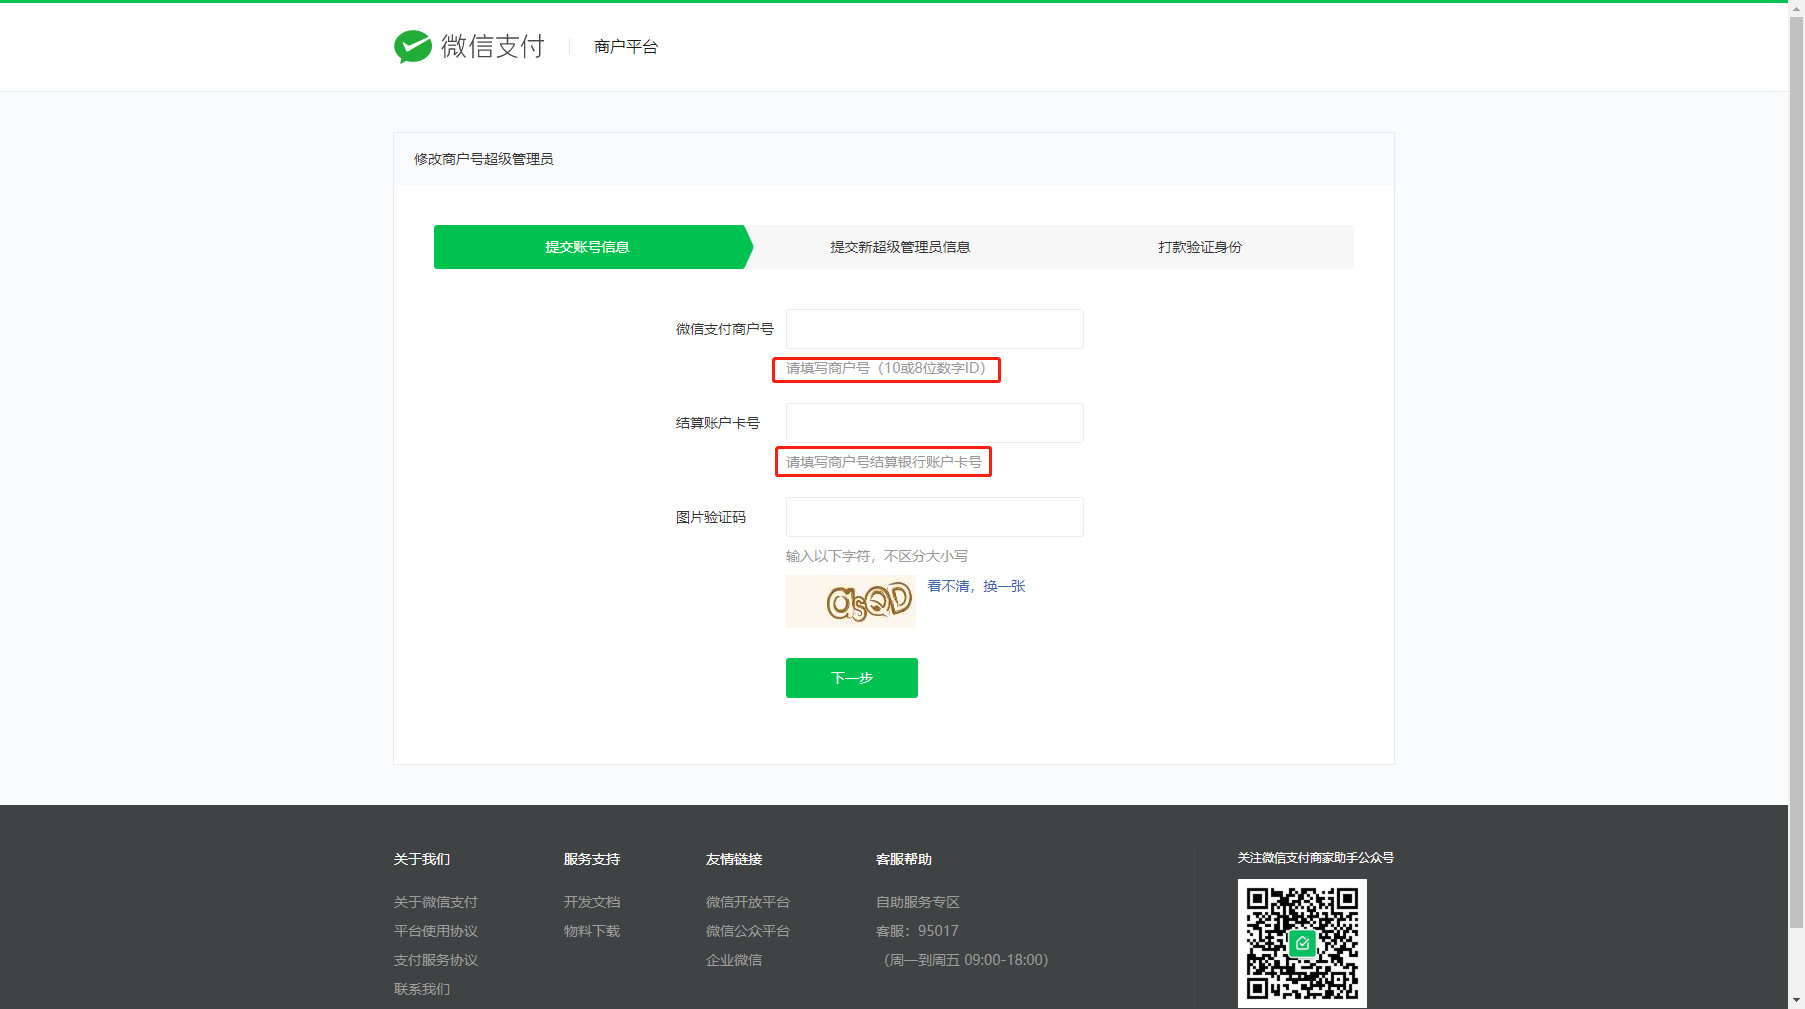This screenshot has width=1805, height=1009.
Task: Open 联系我们 footer link
Action: 422,989
